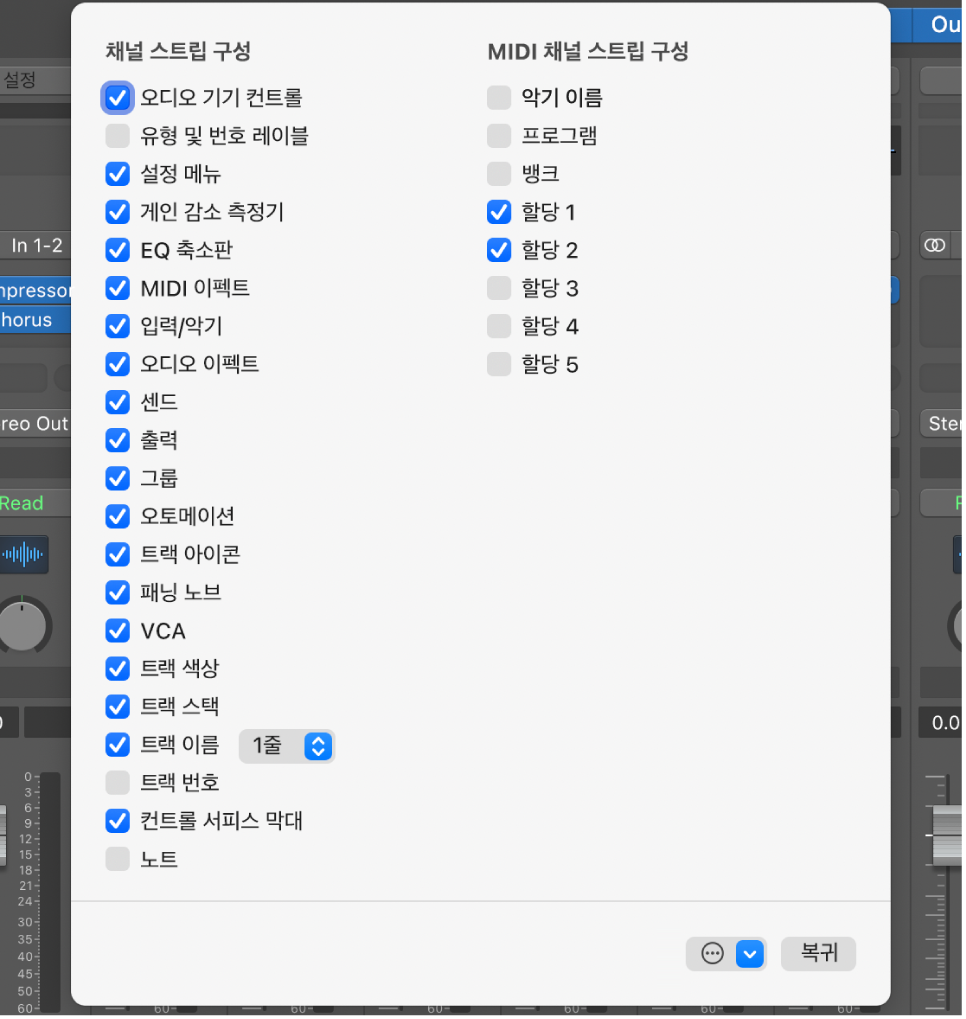The image size is (966, 1019).
Task: Uncheck the 그룹 checkbox
Action: point(118,478)
